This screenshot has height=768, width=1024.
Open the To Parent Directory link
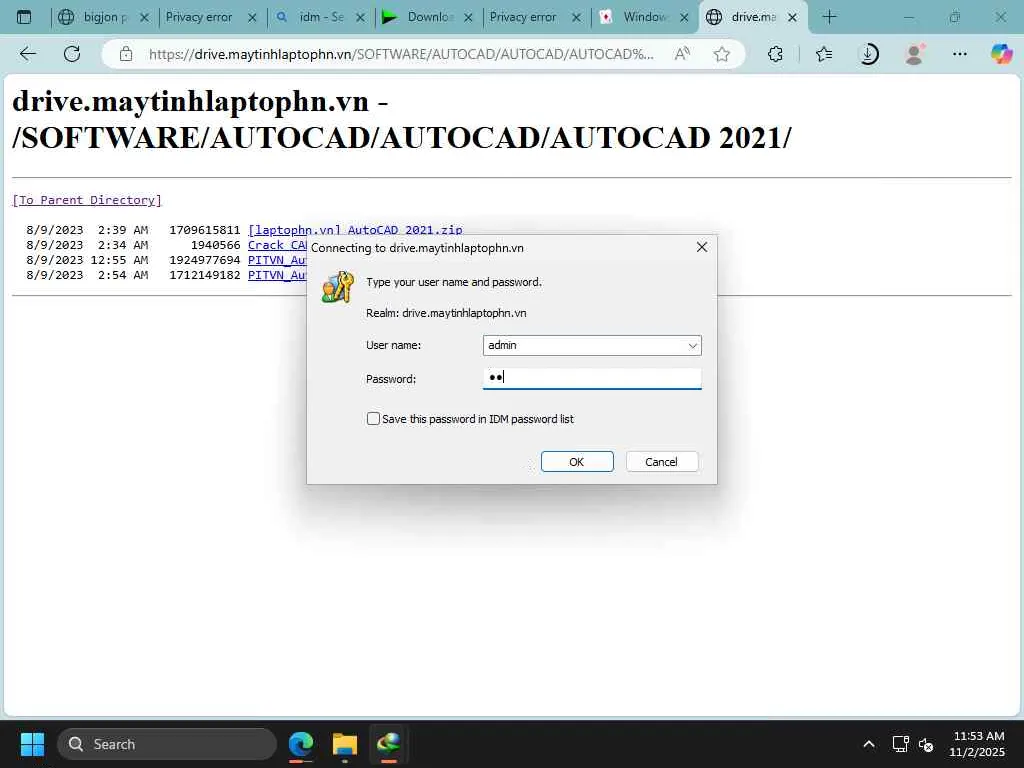pyautogui.click(x=87, y=200)
